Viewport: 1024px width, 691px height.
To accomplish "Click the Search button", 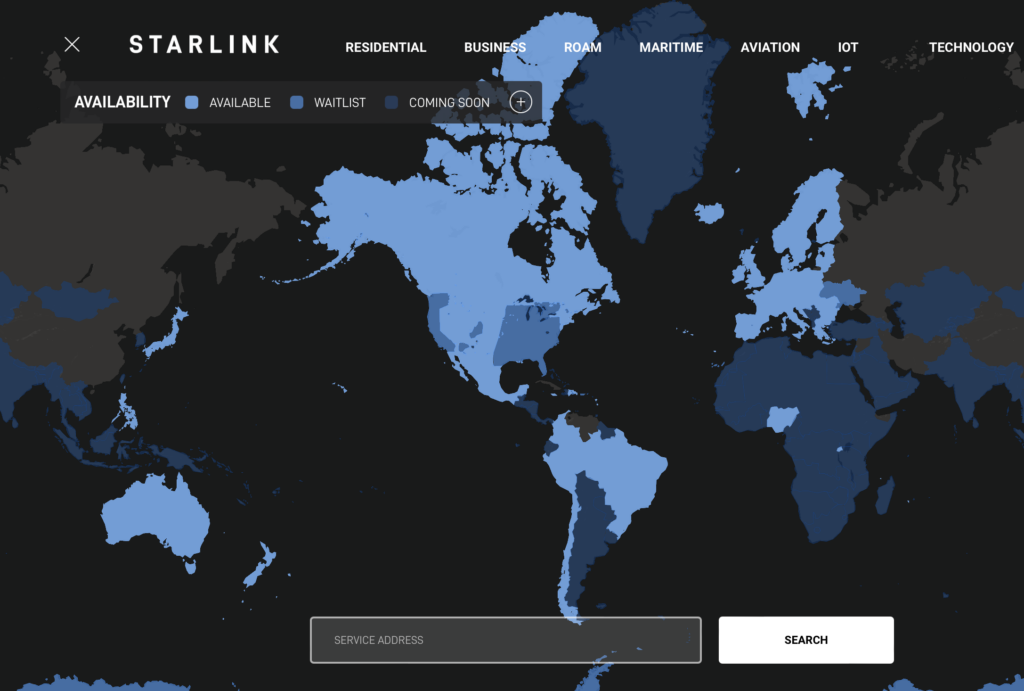I will [806, 640].
